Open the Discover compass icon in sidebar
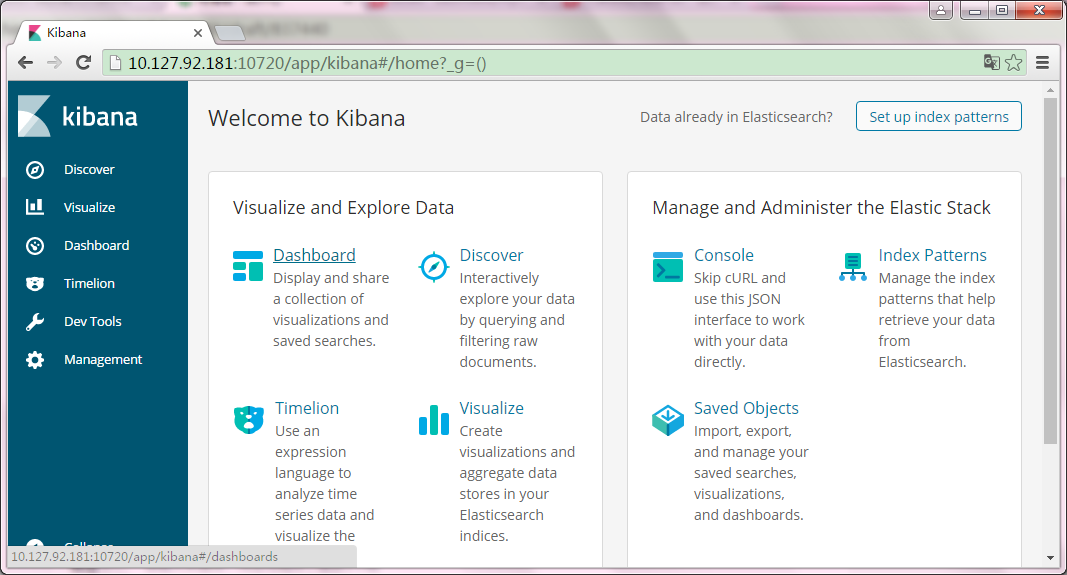1067x575 pixels. (35, 169)
